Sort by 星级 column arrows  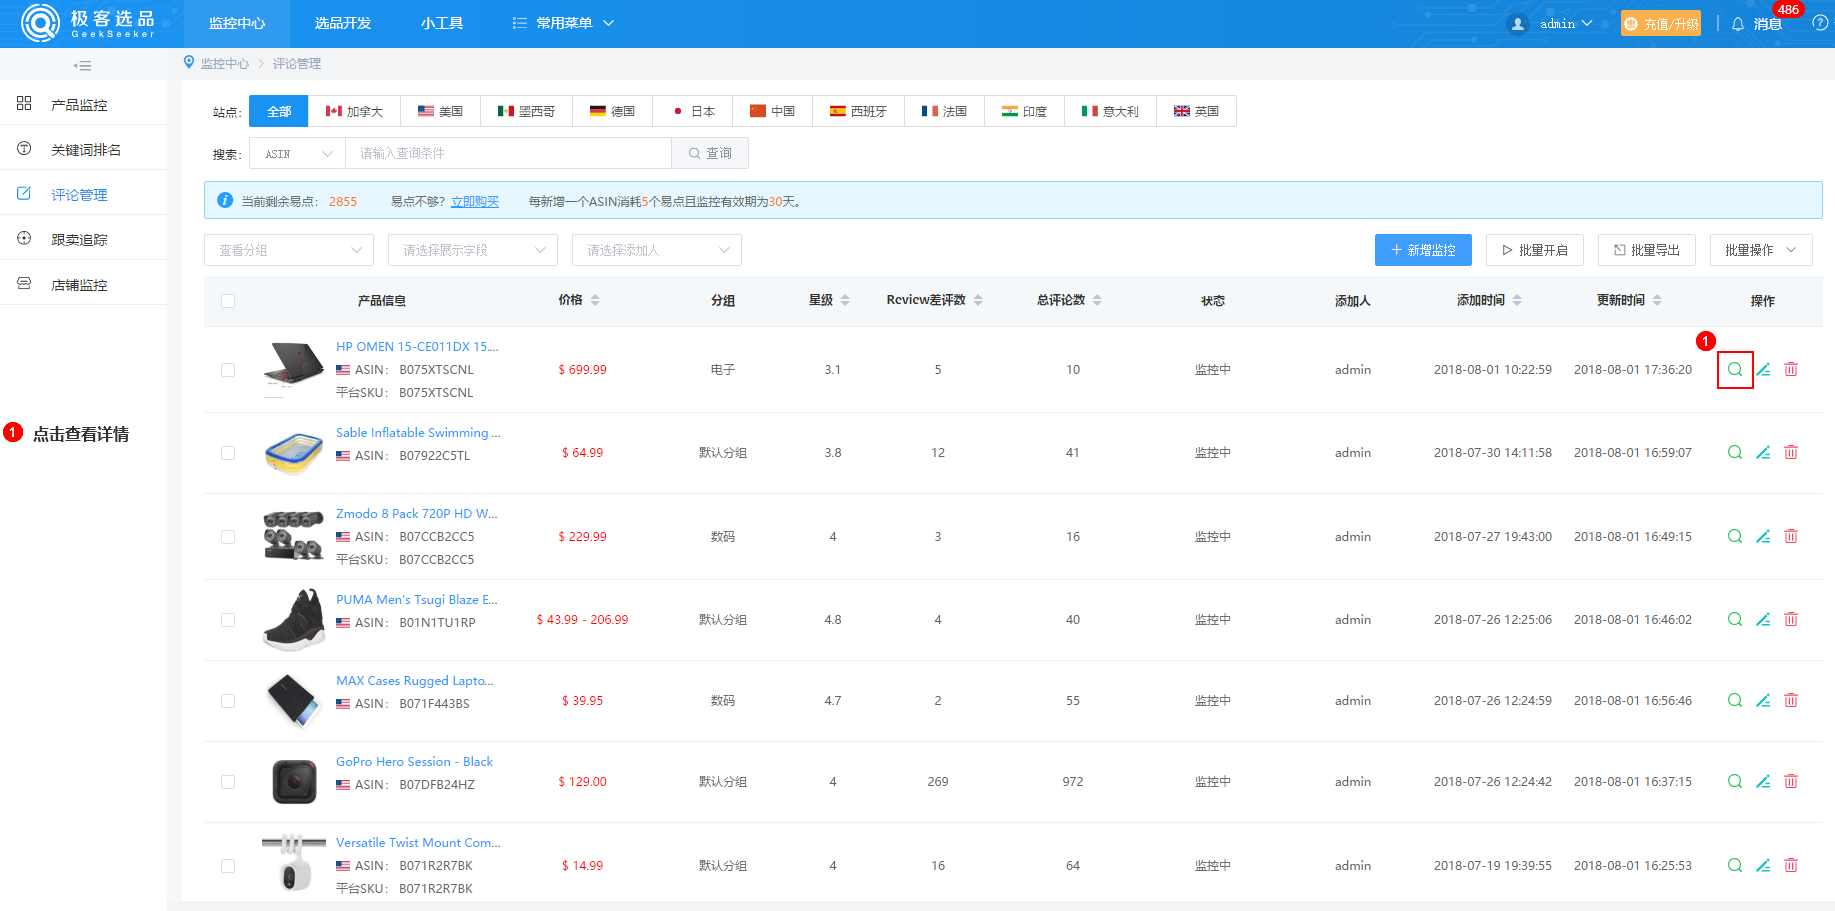point(845,300)
